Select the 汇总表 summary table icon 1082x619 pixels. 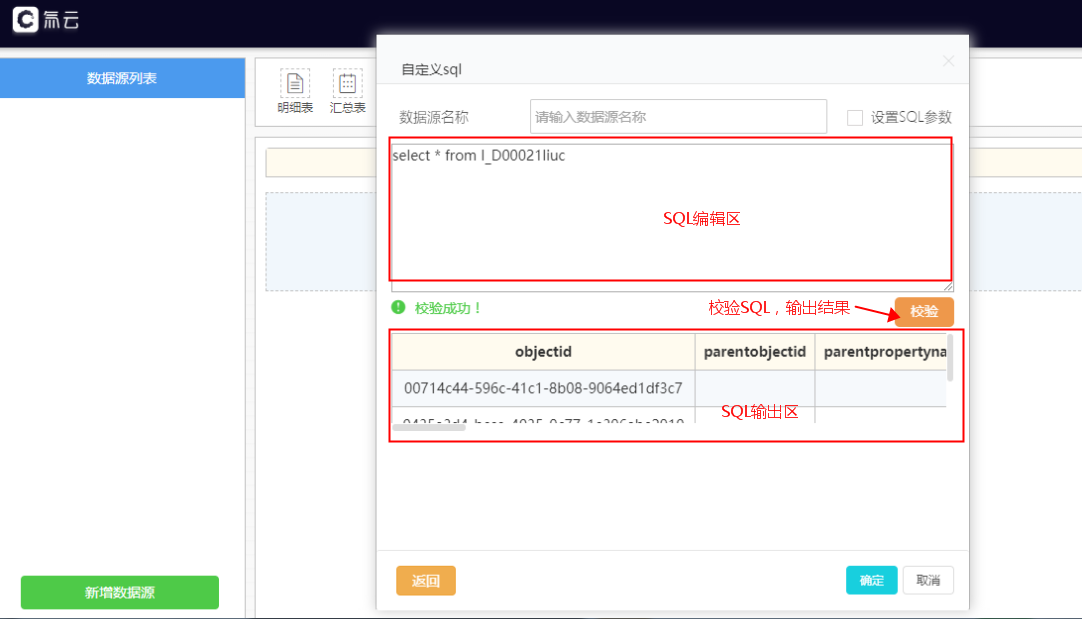(x=347, y=84)
